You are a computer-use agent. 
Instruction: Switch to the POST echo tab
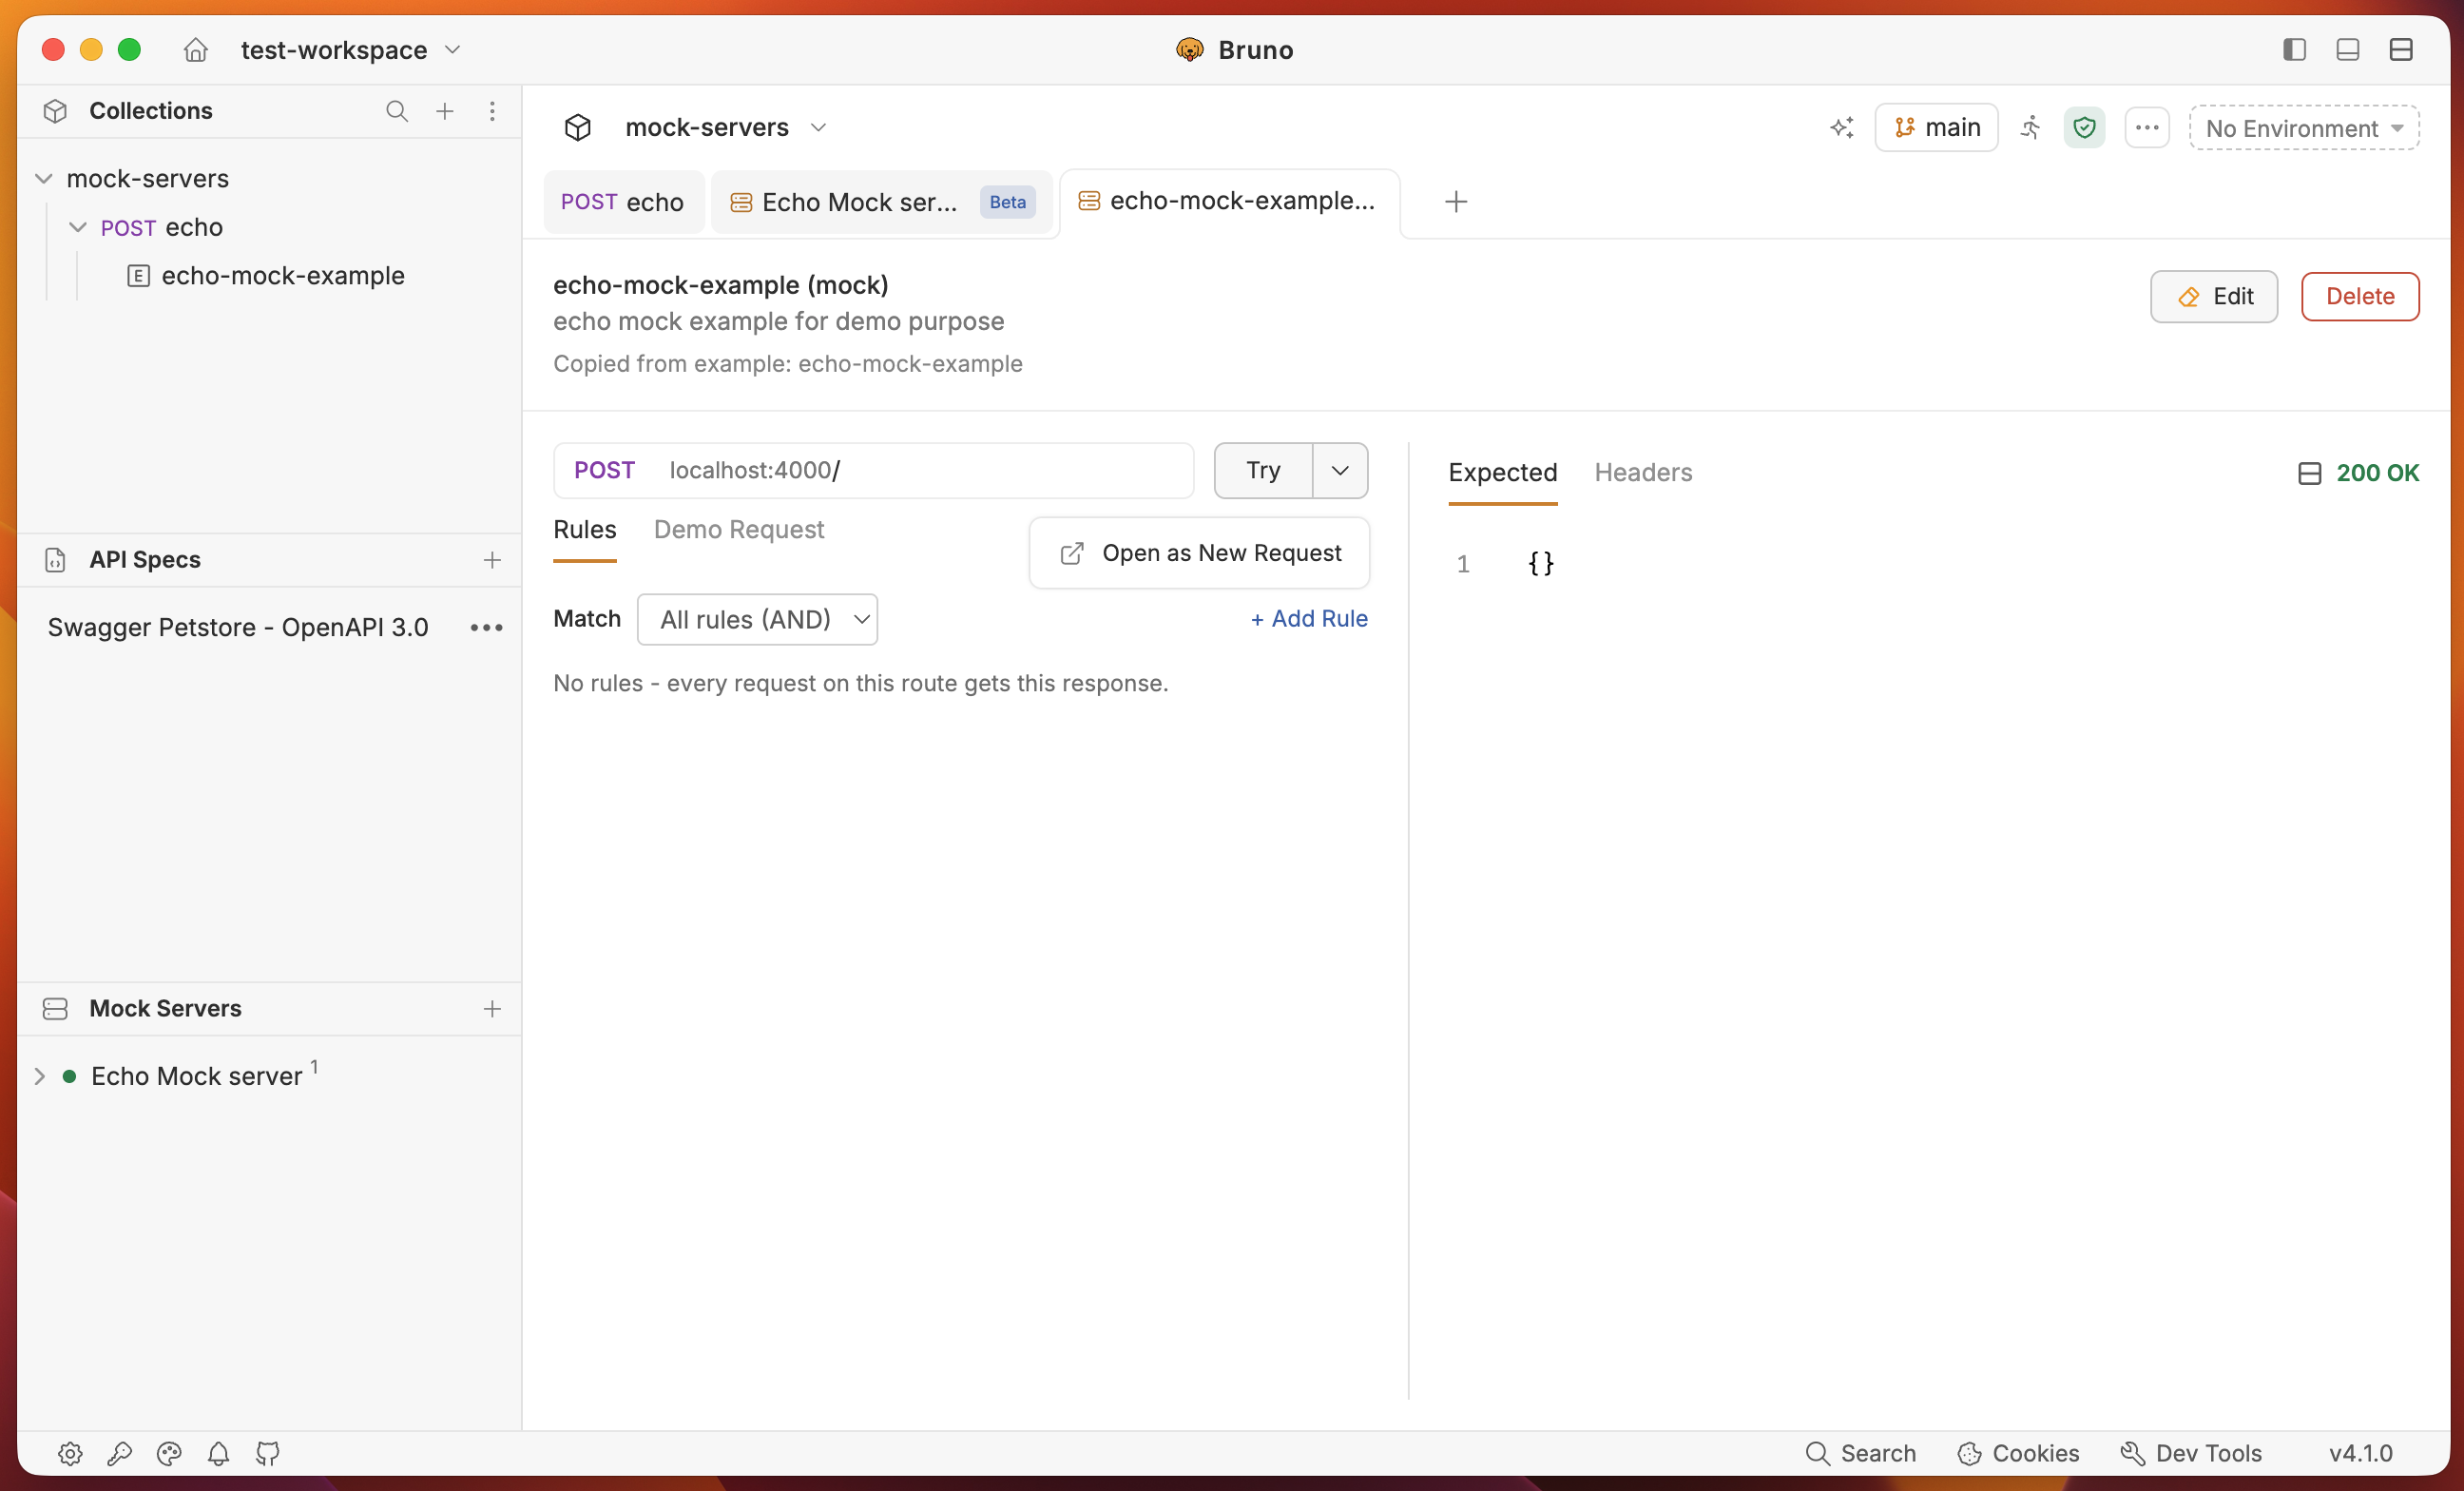(622, 202)
